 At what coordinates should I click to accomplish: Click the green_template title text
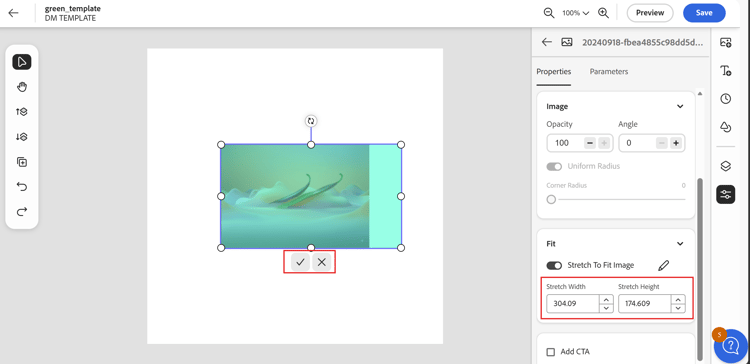73,9
